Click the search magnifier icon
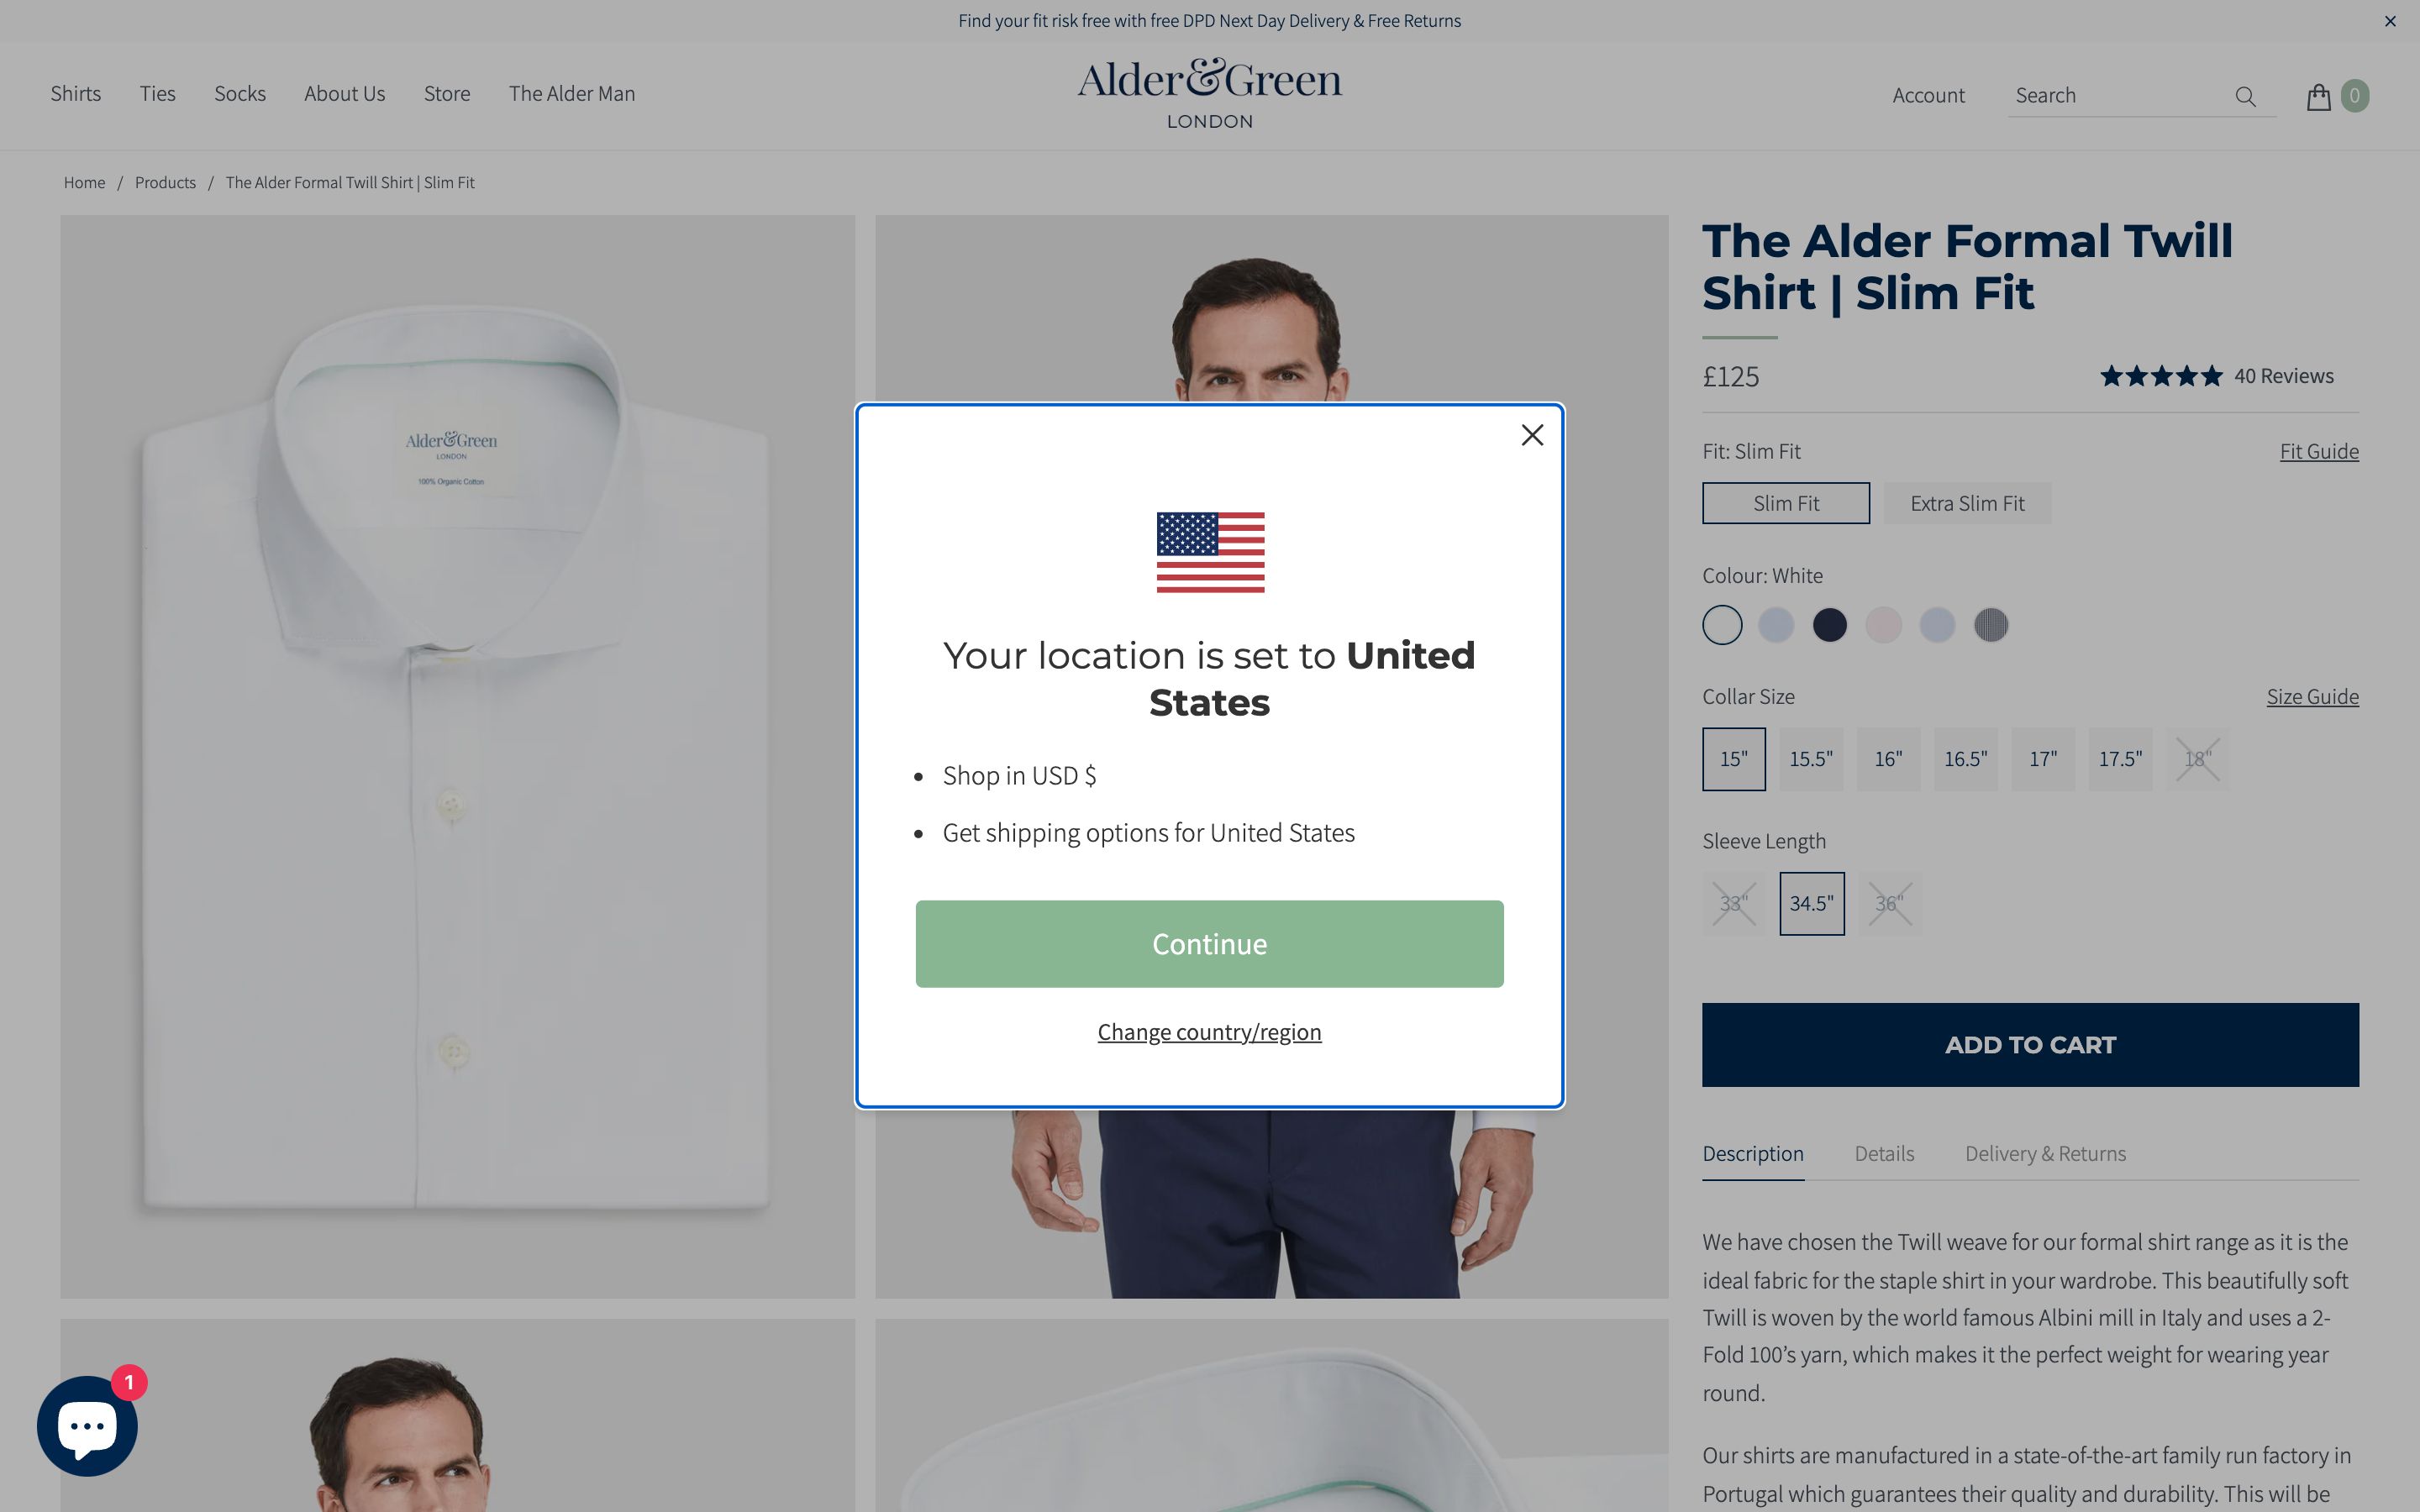This screenshot has height=1512, width=2420. 2245,96
